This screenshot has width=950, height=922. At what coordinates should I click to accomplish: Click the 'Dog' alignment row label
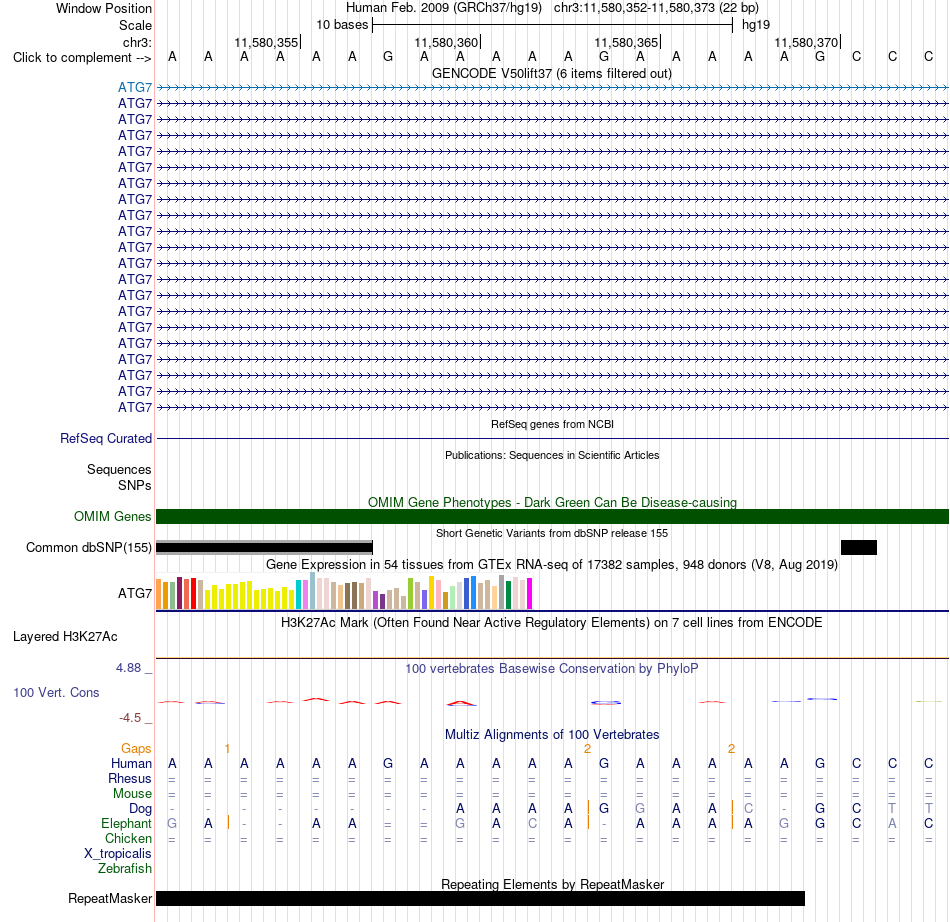(x=141, y=809)
